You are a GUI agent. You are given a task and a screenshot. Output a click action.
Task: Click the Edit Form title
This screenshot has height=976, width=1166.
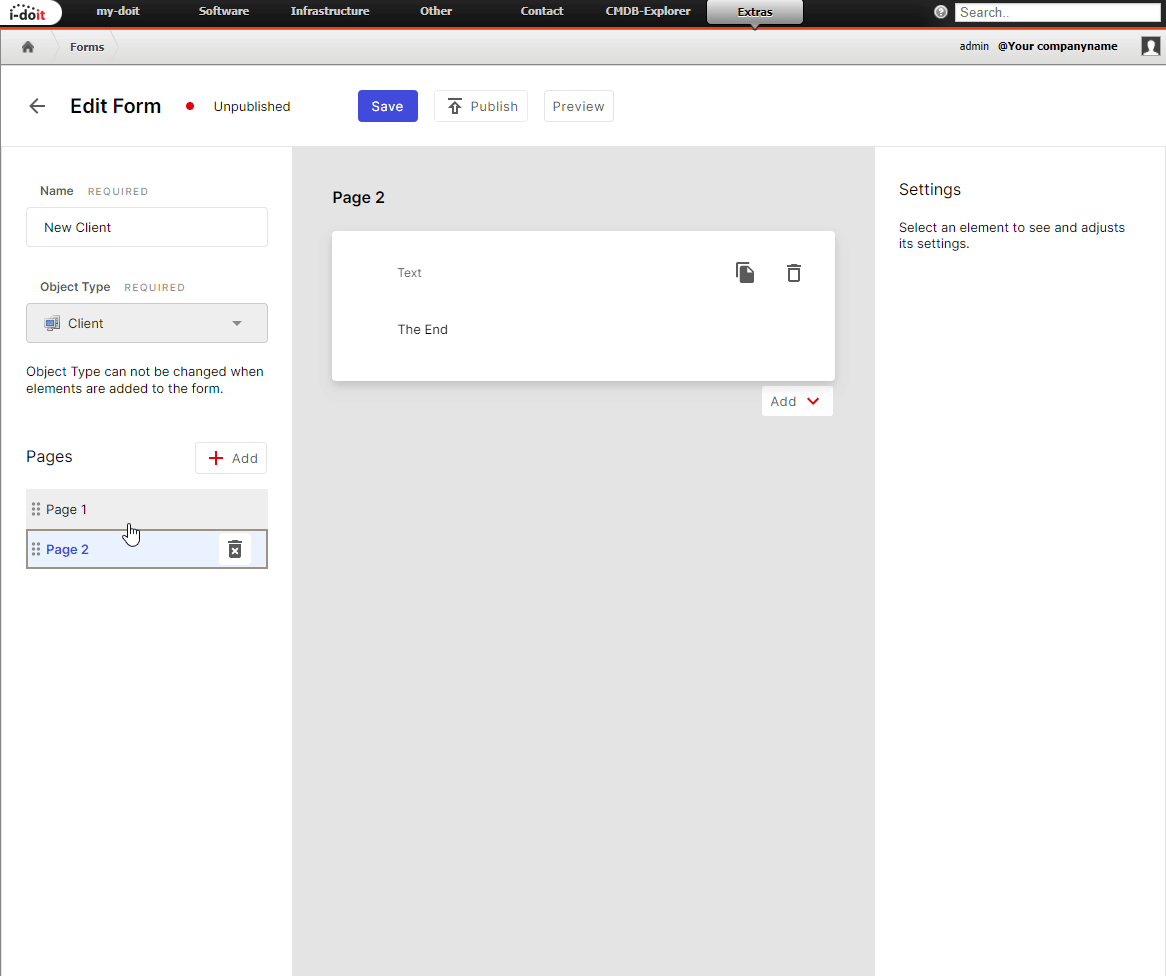pos(115,106)
